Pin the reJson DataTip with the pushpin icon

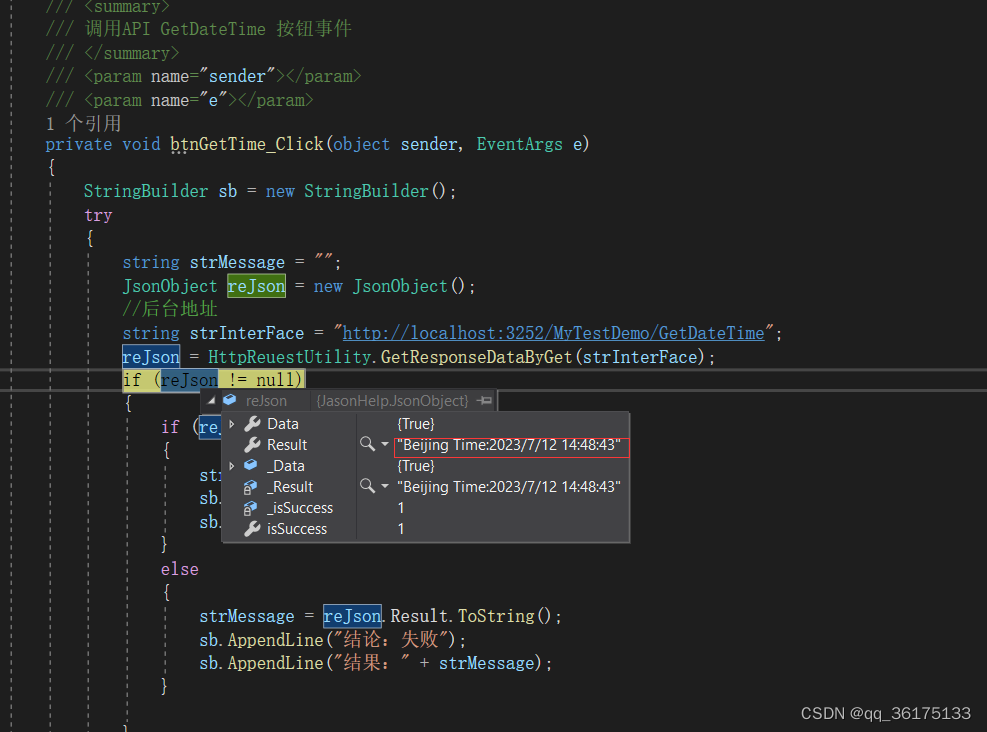point(485,398)
